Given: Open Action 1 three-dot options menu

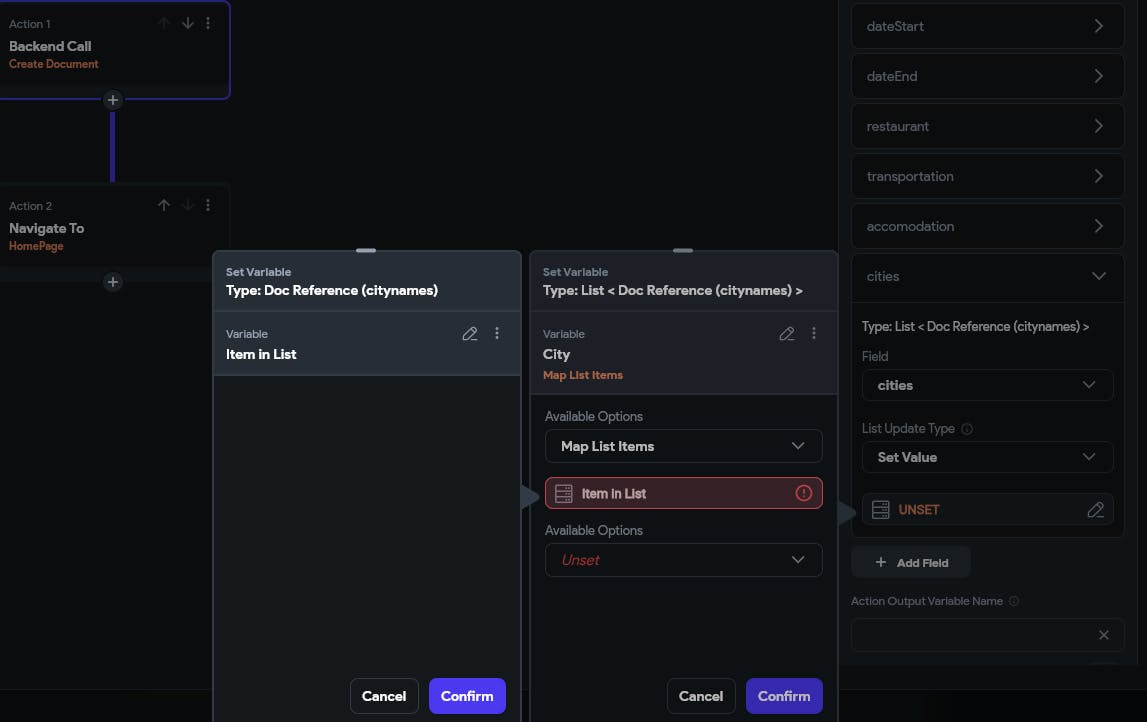Looking at the screenshot, I should click(208, 23).
